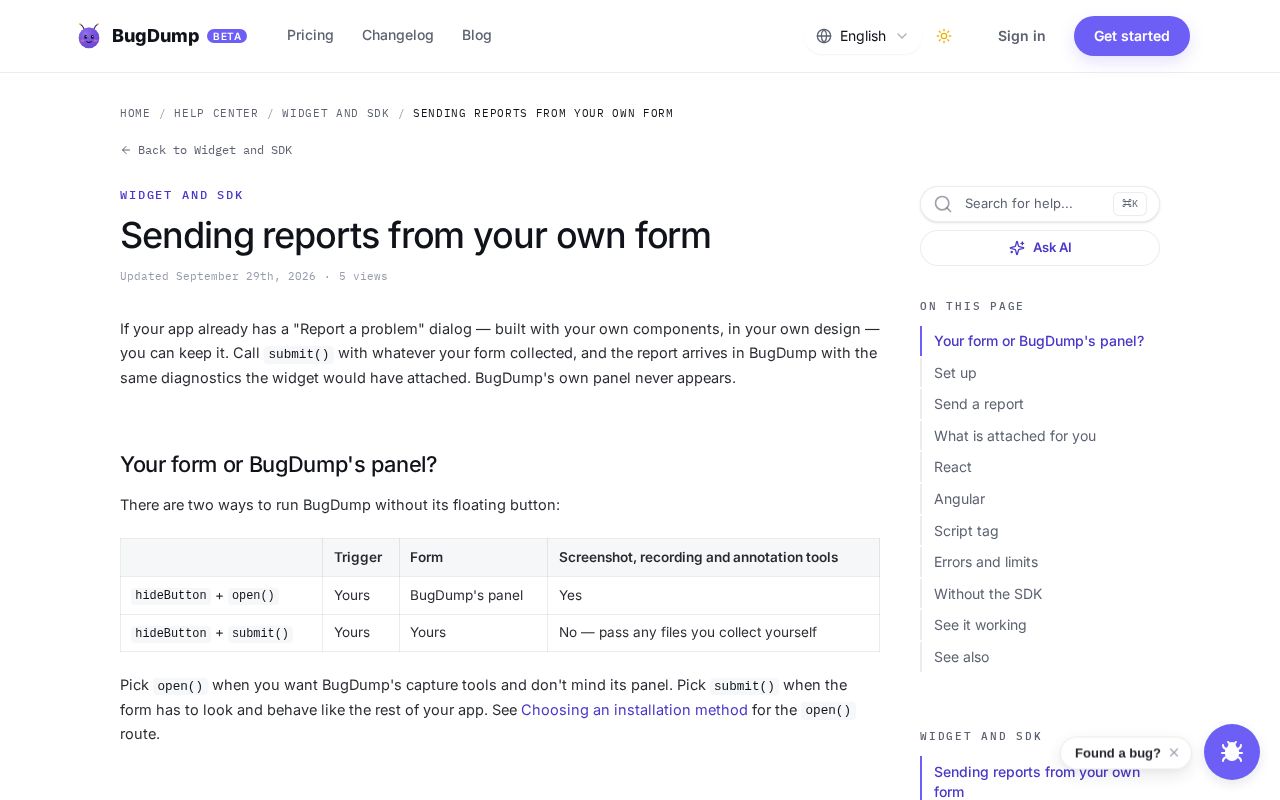Dismiss the Found a bug? tooltip
The width and height of the screenshot is (1280, 800).
1174,753
